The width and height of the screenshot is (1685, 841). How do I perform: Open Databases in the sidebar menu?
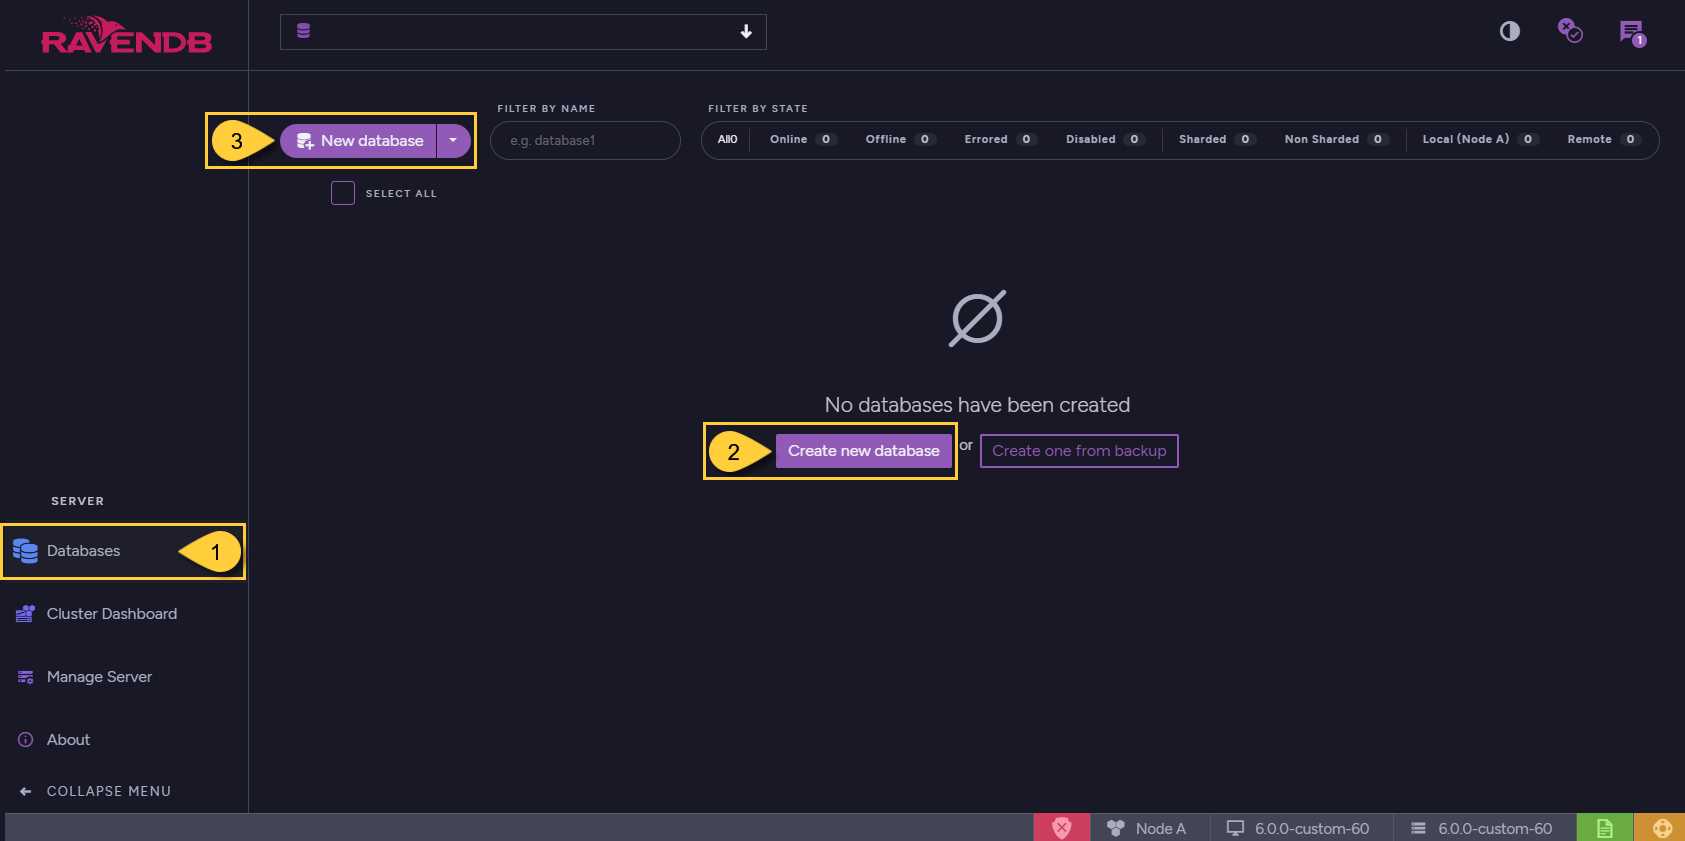point(123,551)
